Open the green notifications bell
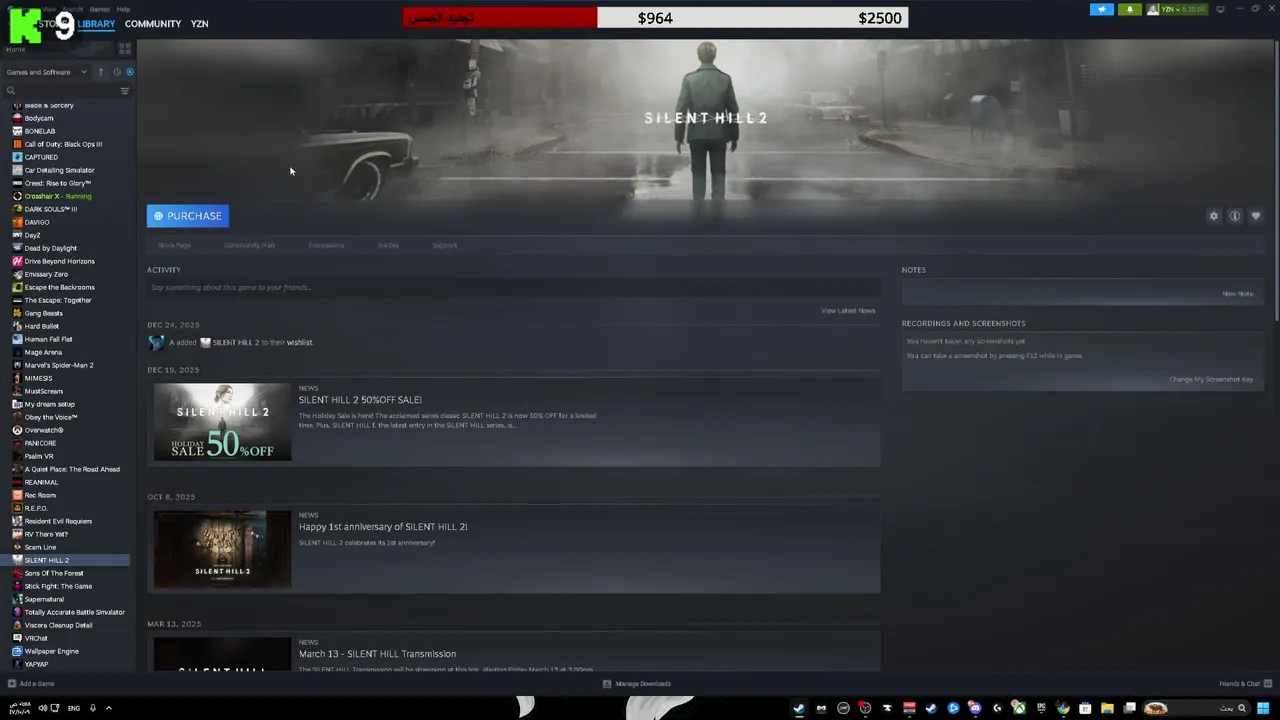Screen dimensions: 1280x720 [1130, 9]
